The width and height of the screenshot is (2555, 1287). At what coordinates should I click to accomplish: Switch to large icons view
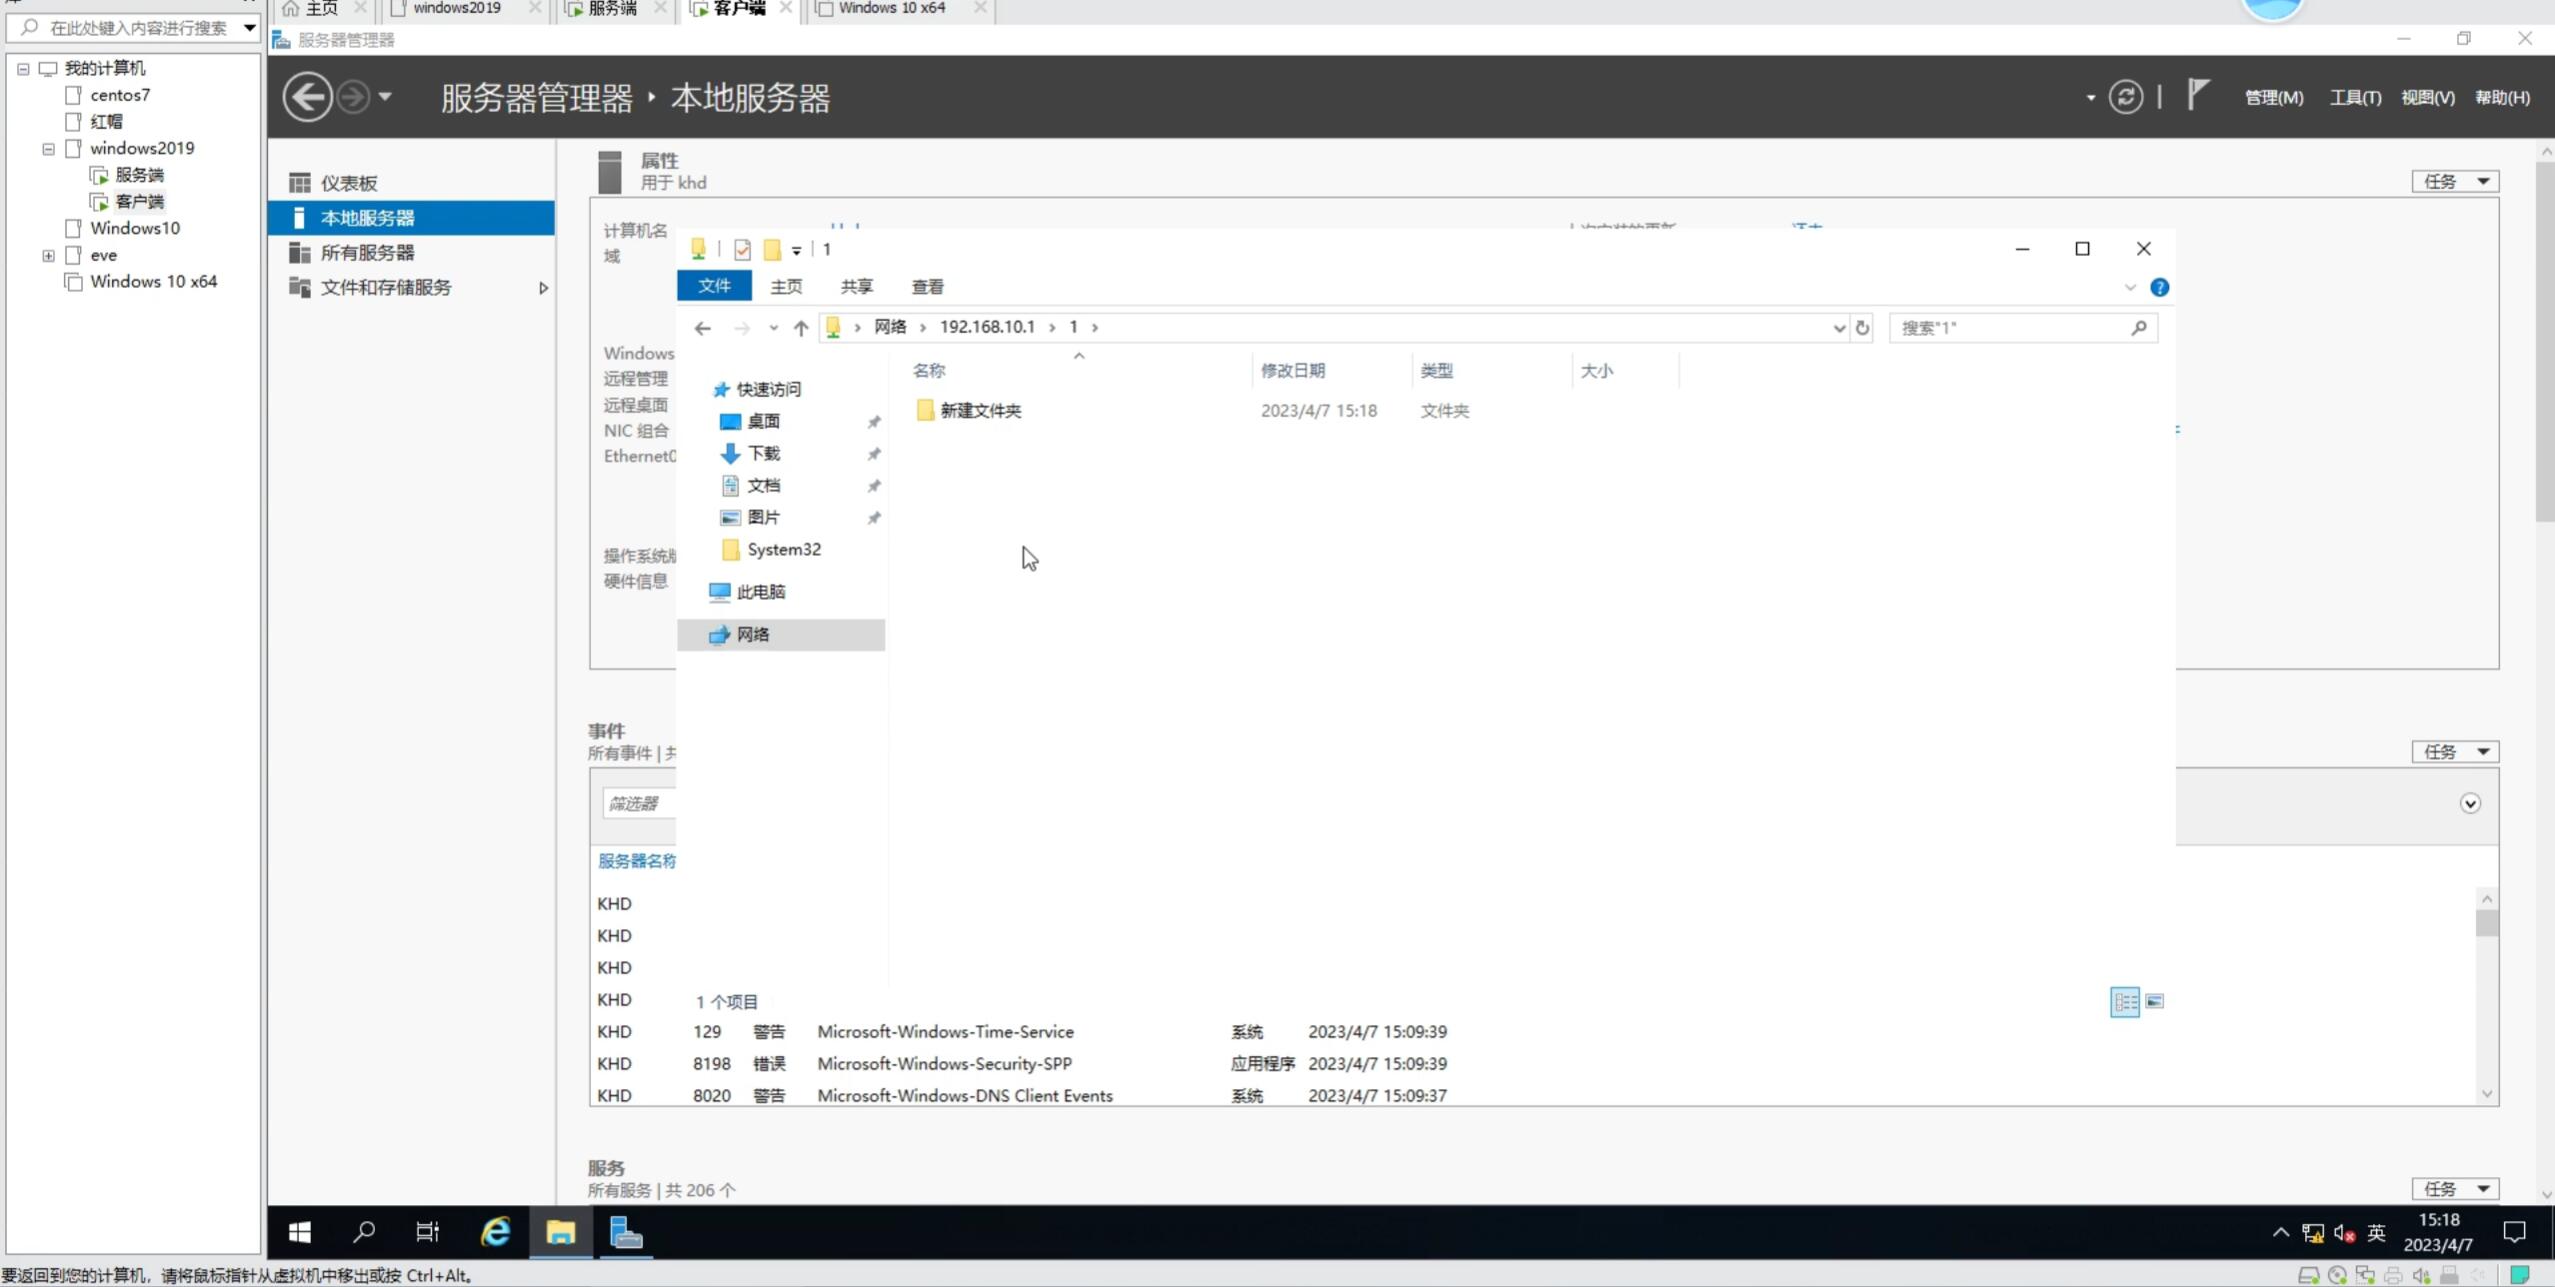tap(2155, 1001)
